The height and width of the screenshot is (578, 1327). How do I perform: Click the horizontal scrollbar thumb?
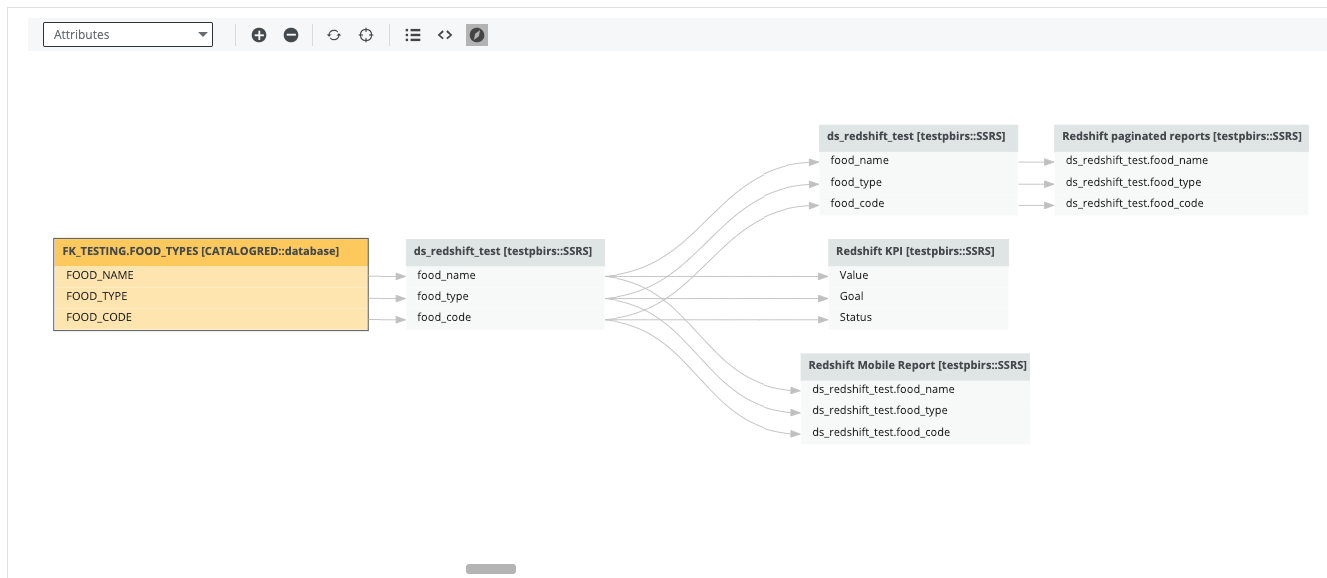(491, 569)
